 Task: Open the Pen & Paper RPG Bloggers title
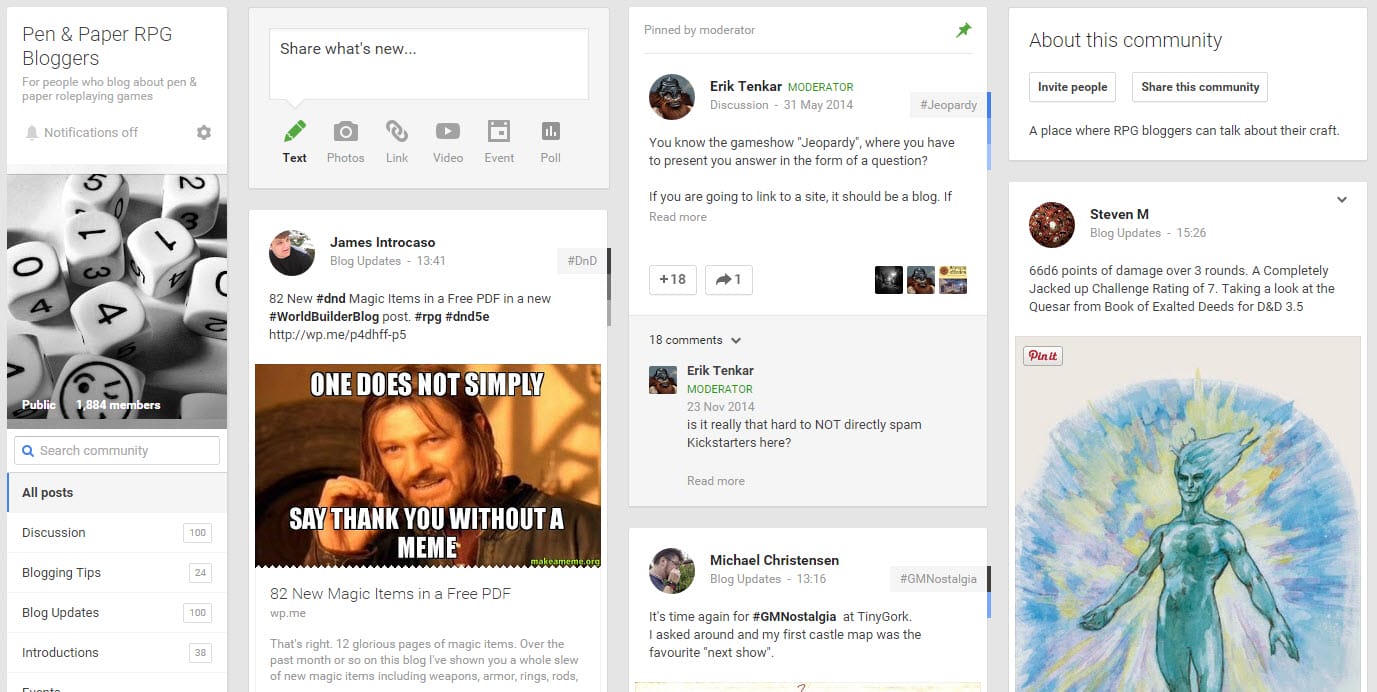97,46
